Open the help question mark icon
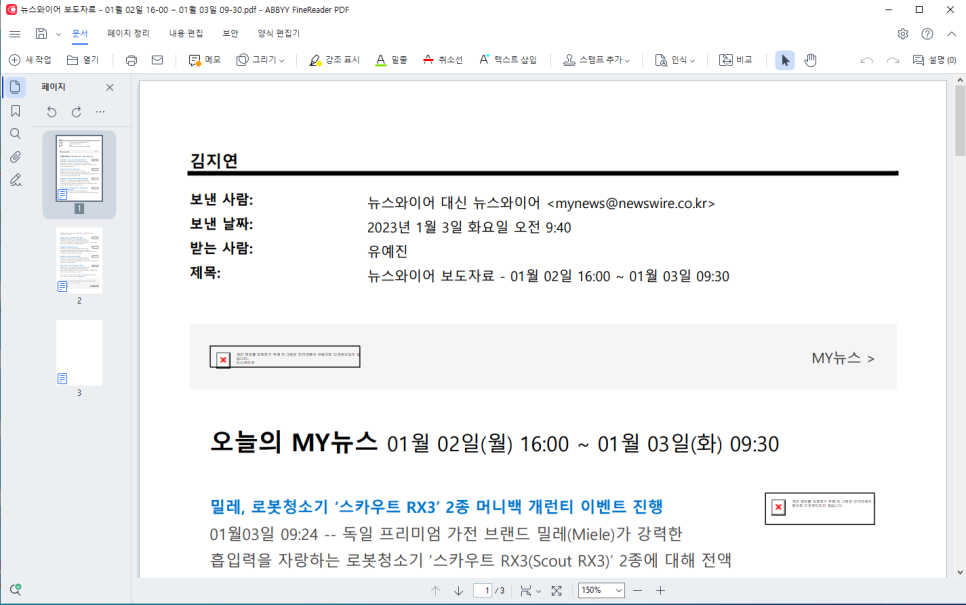The height and width of the screenshot is (605, 966). click(x=927, y=34)
